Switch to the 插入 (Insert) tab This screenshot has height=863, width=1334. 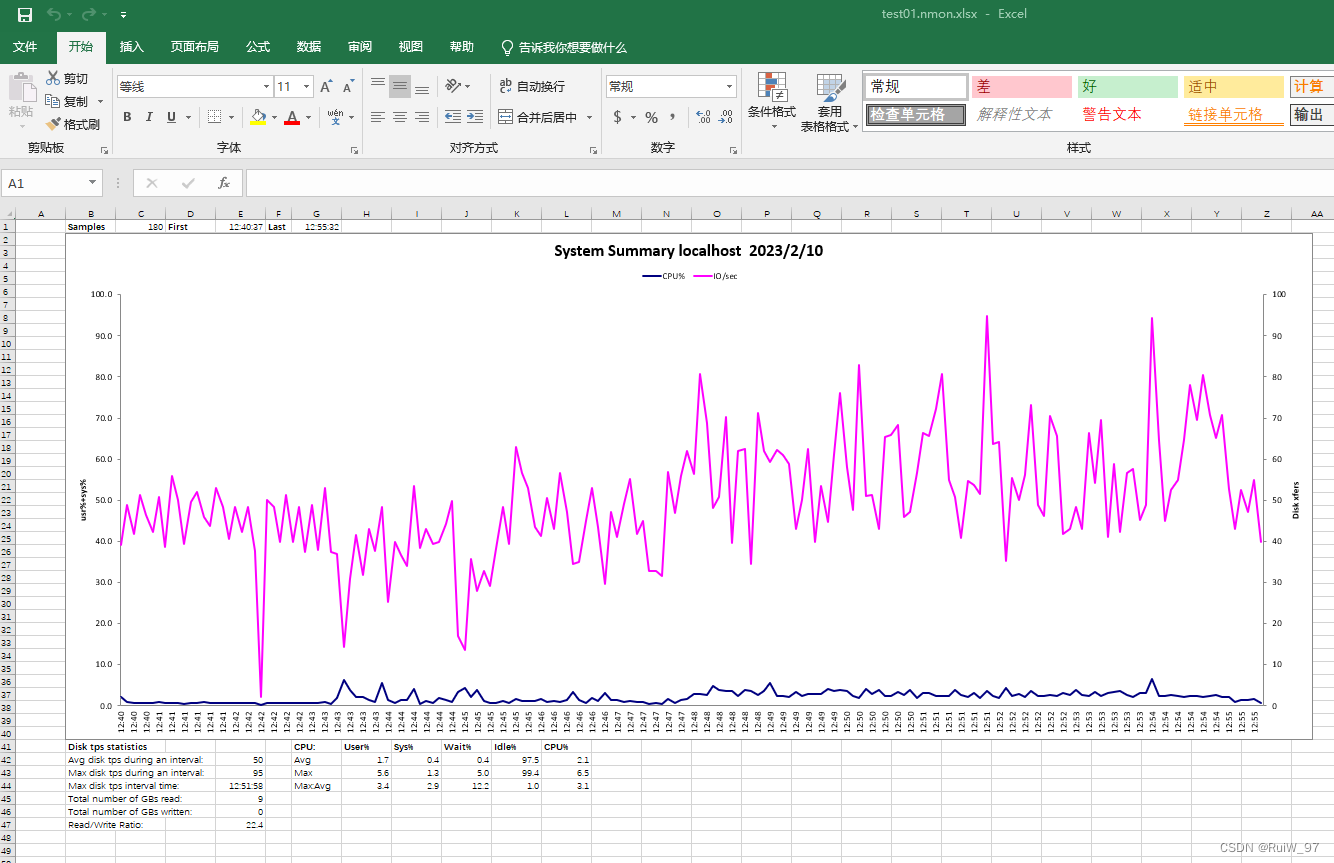click(x=132, y=47)
